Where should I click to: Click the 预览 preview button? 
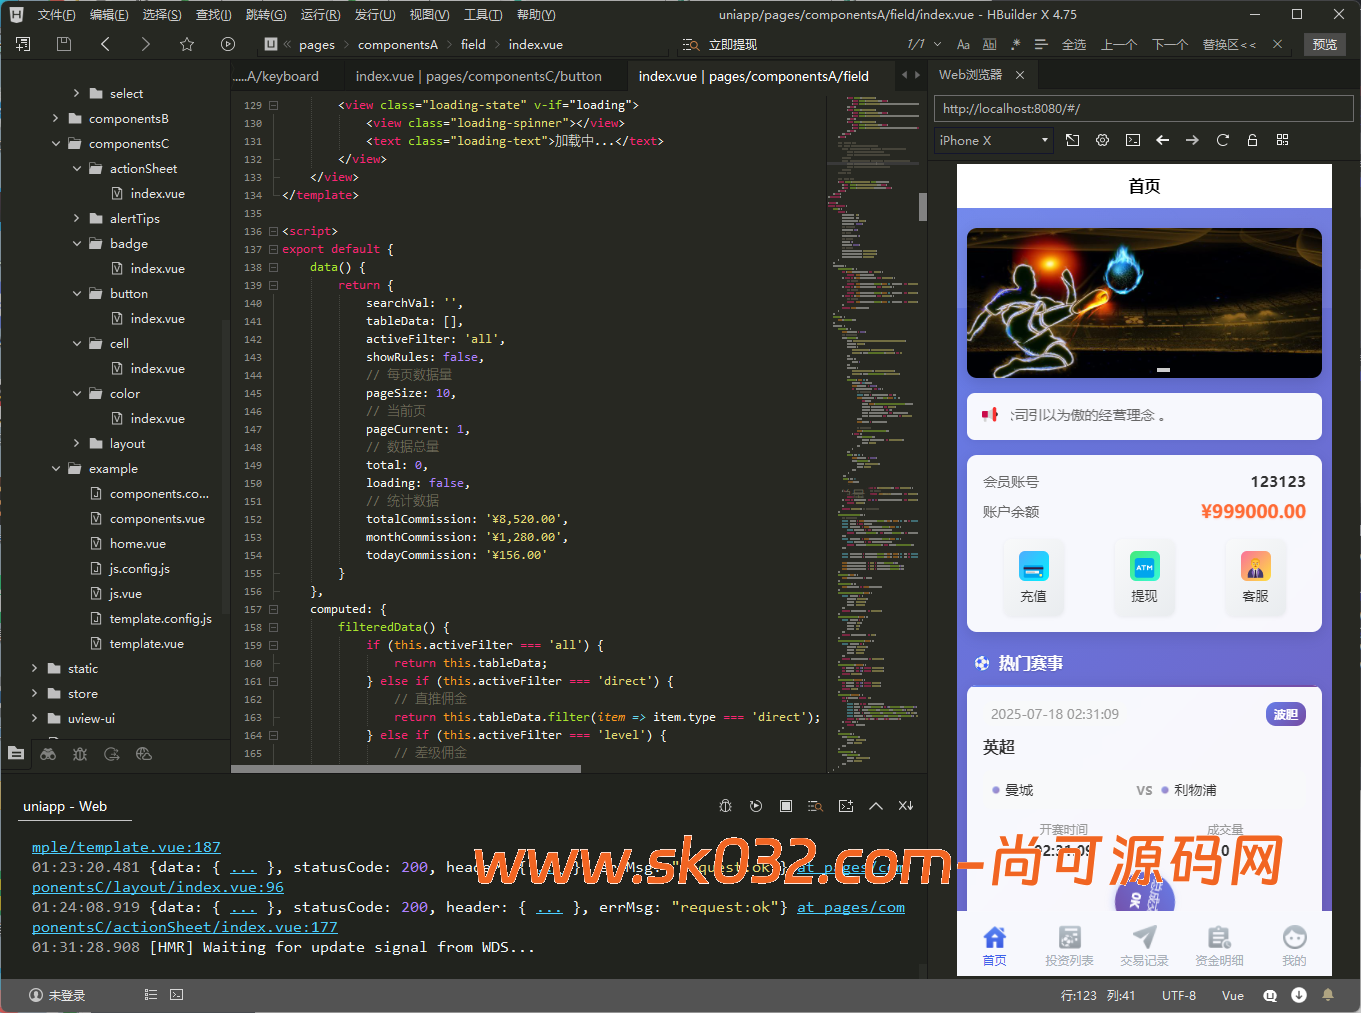pyautogui.click(x=1324, y=44)
